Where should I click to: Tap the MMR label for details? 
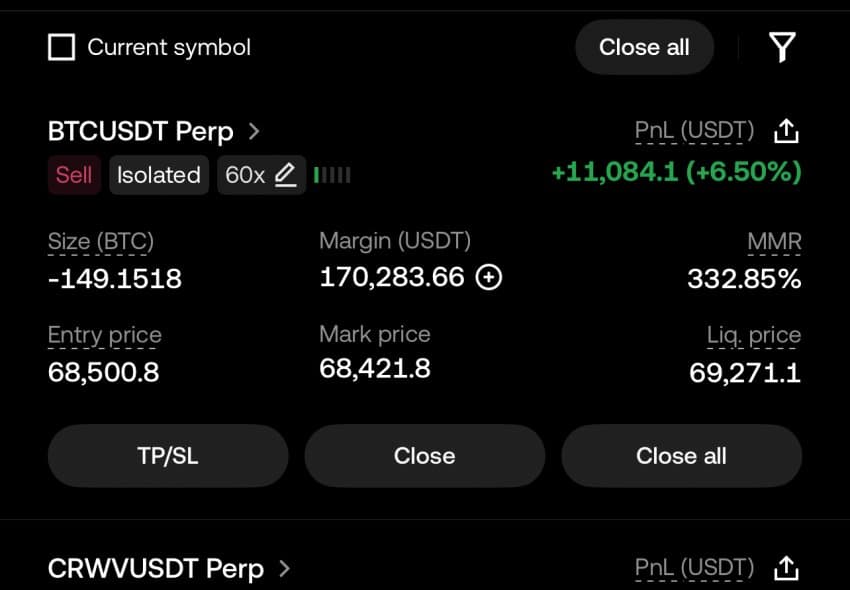point(774,241)
